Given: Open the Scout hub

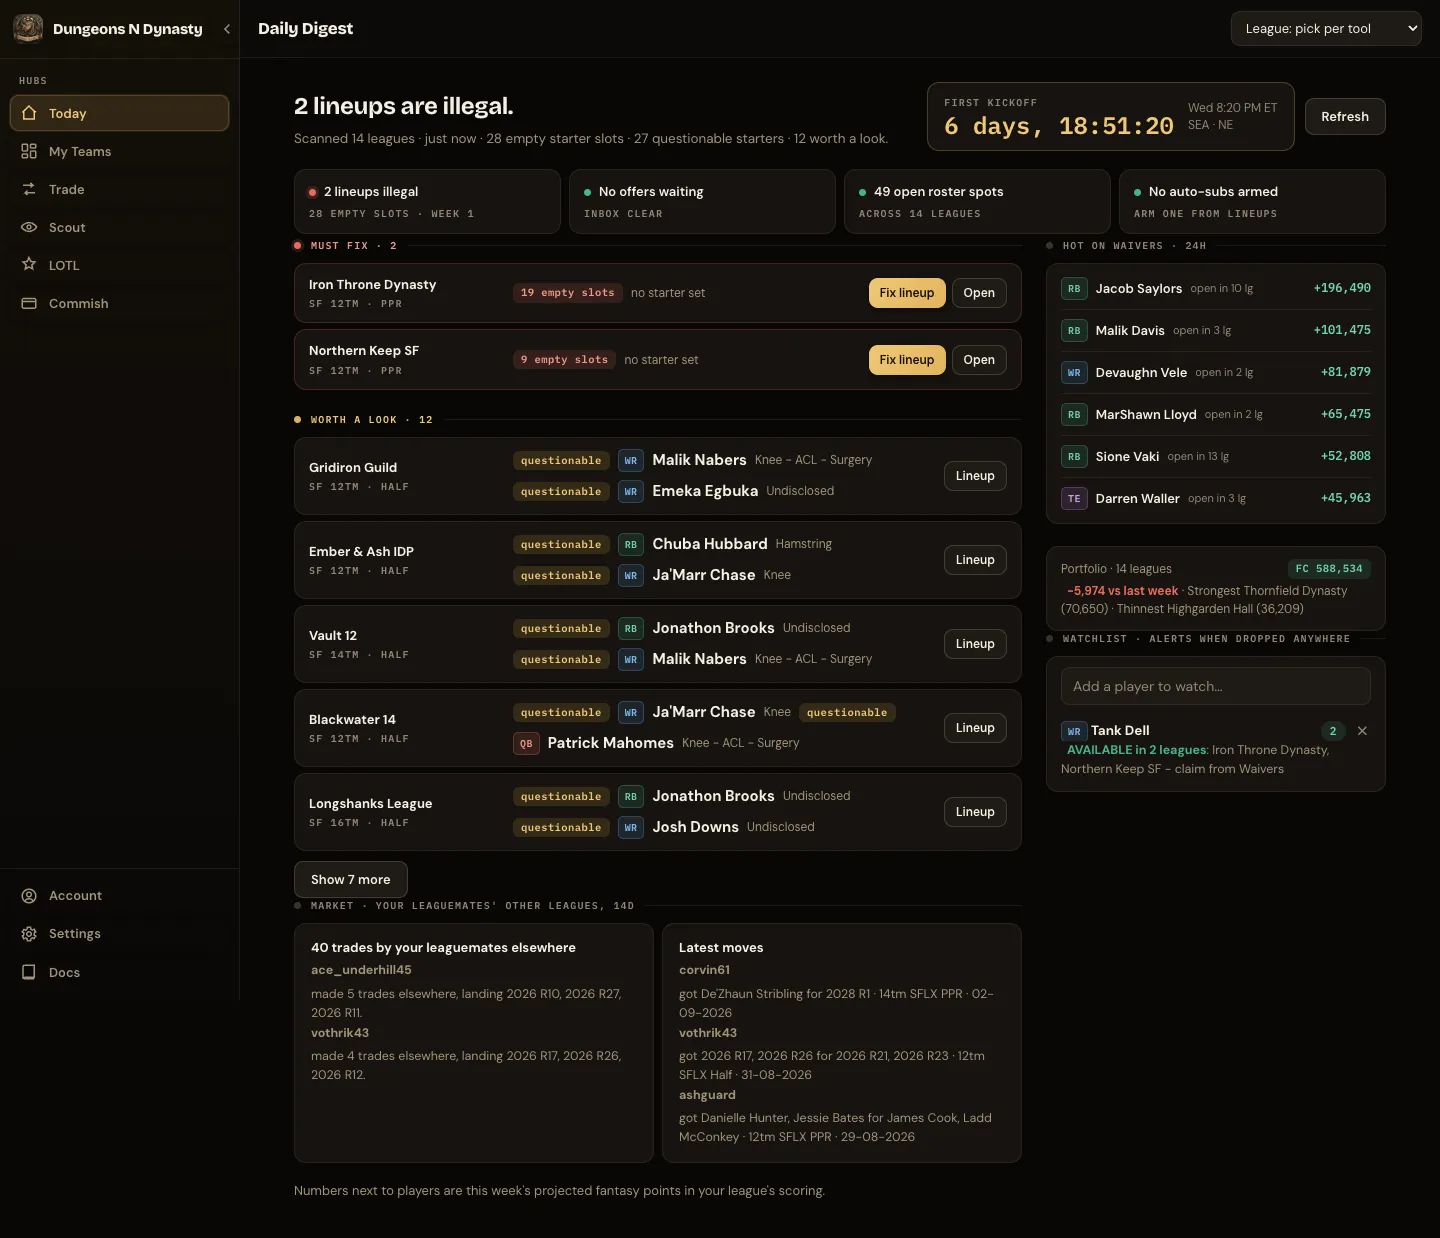Looking at the screenshot, I should pos(119,227).
